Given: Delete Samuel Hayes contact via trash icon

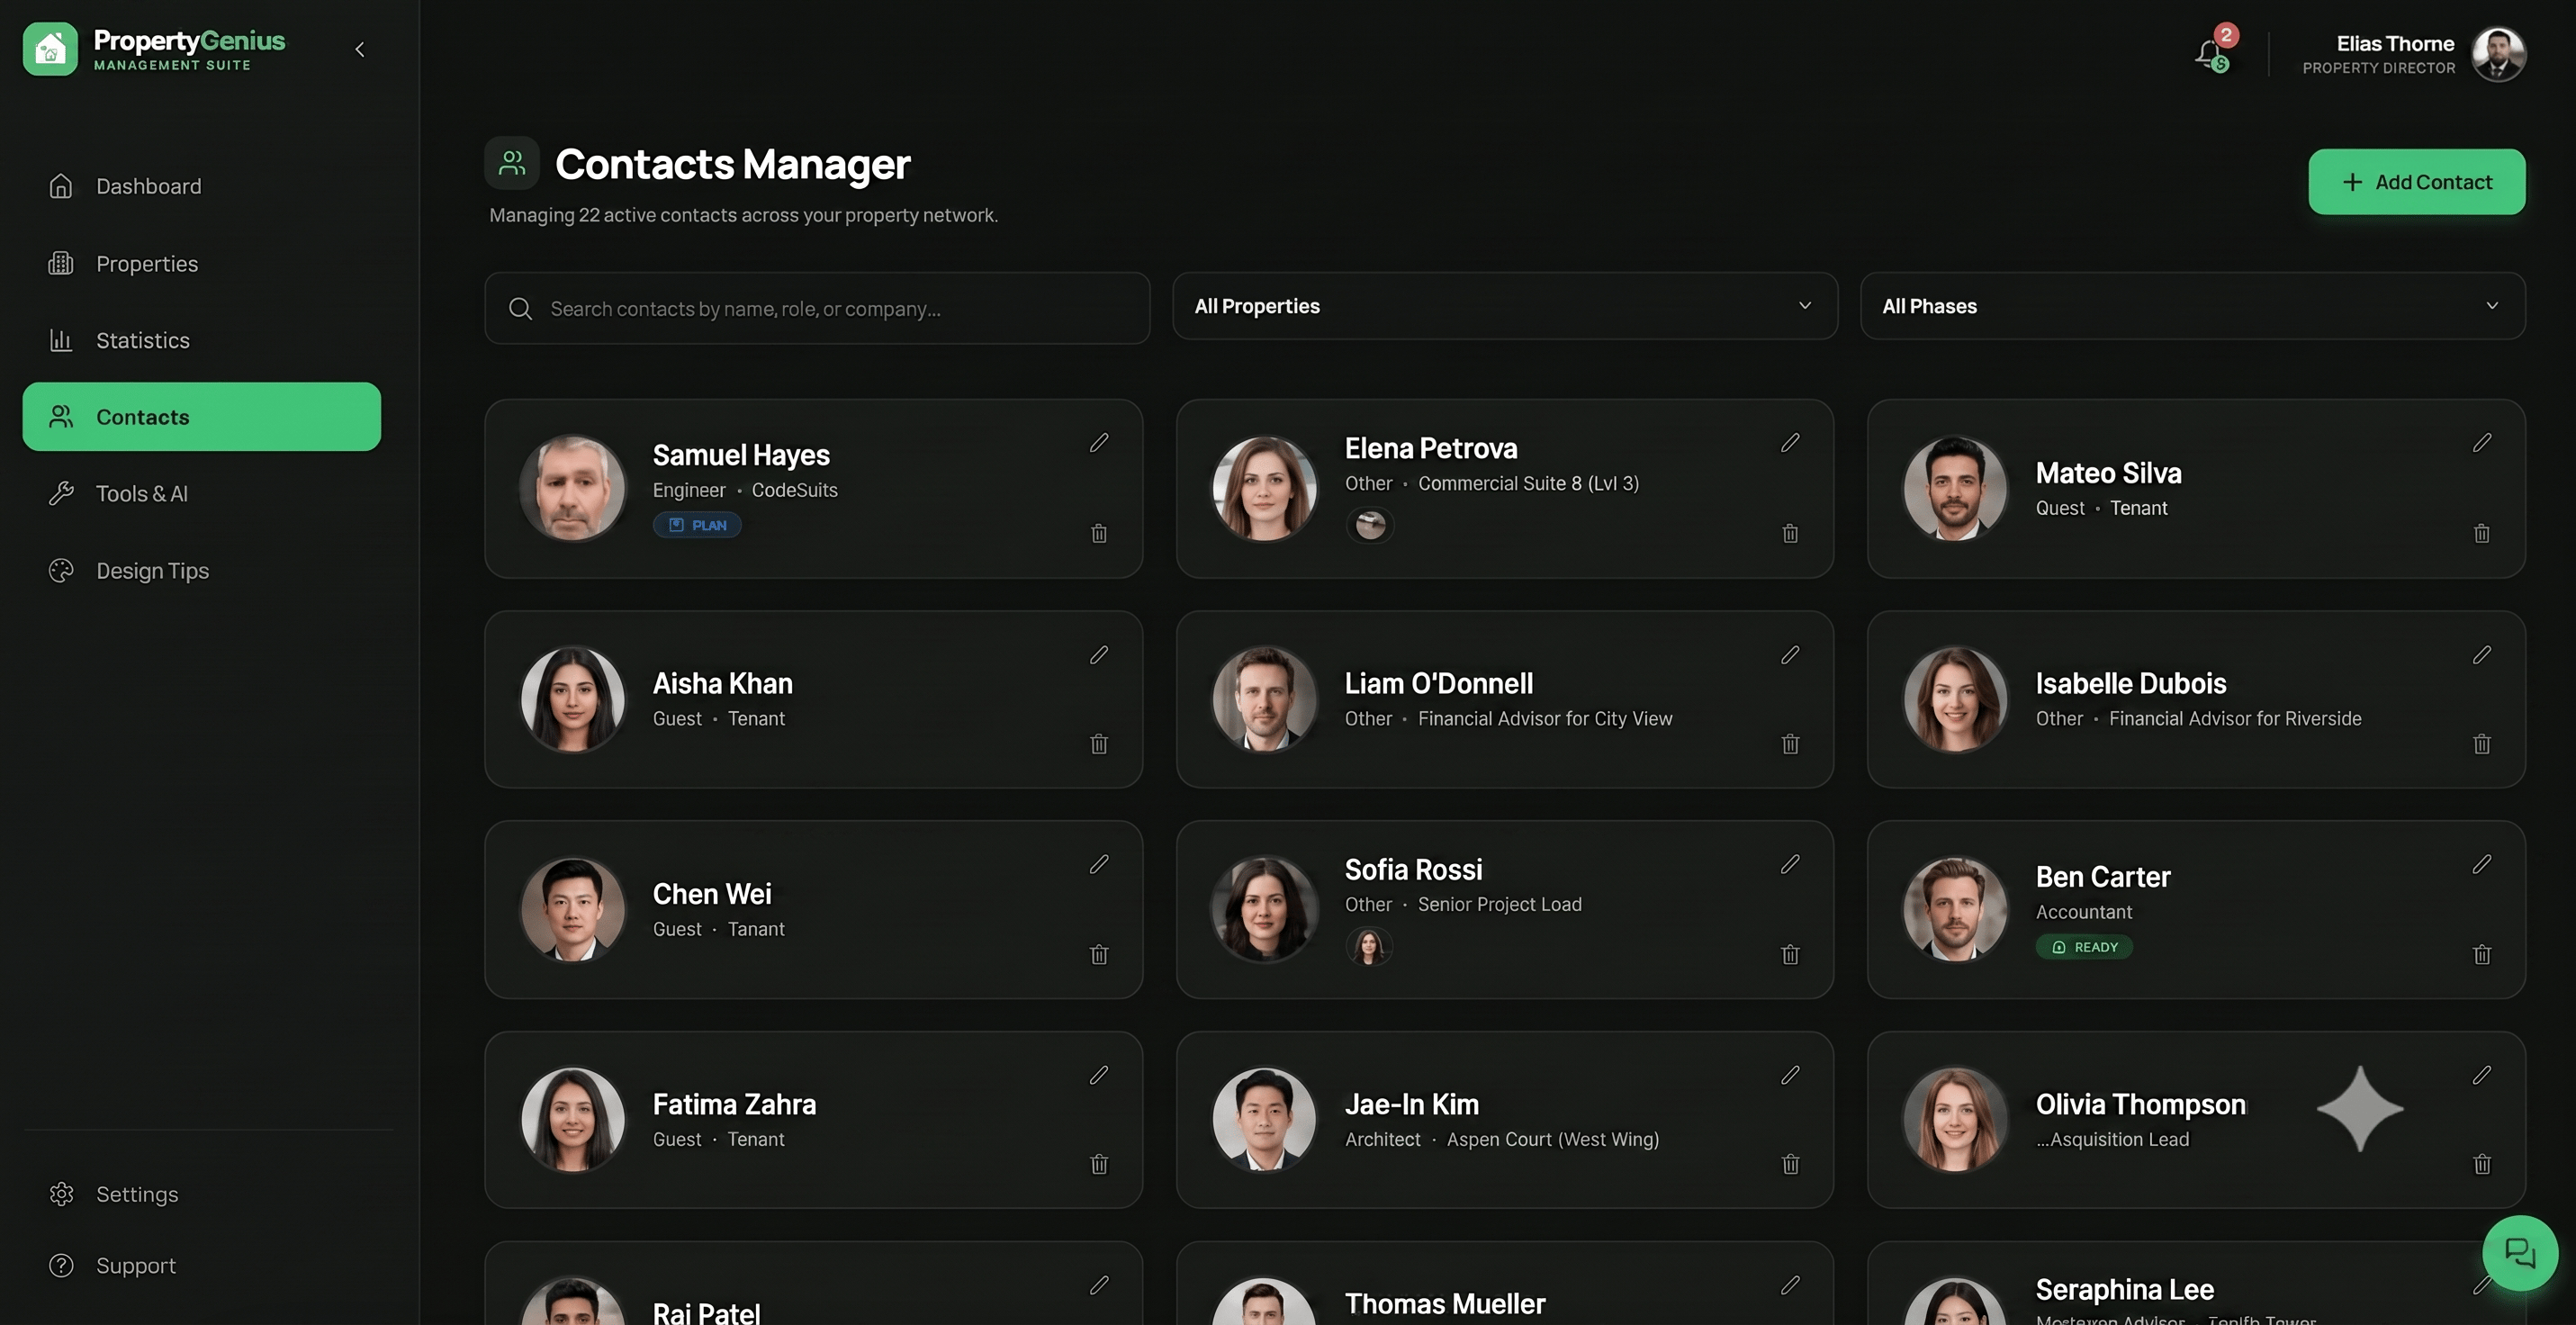Looking at the screenshot, I should [x=1099, y=534].
